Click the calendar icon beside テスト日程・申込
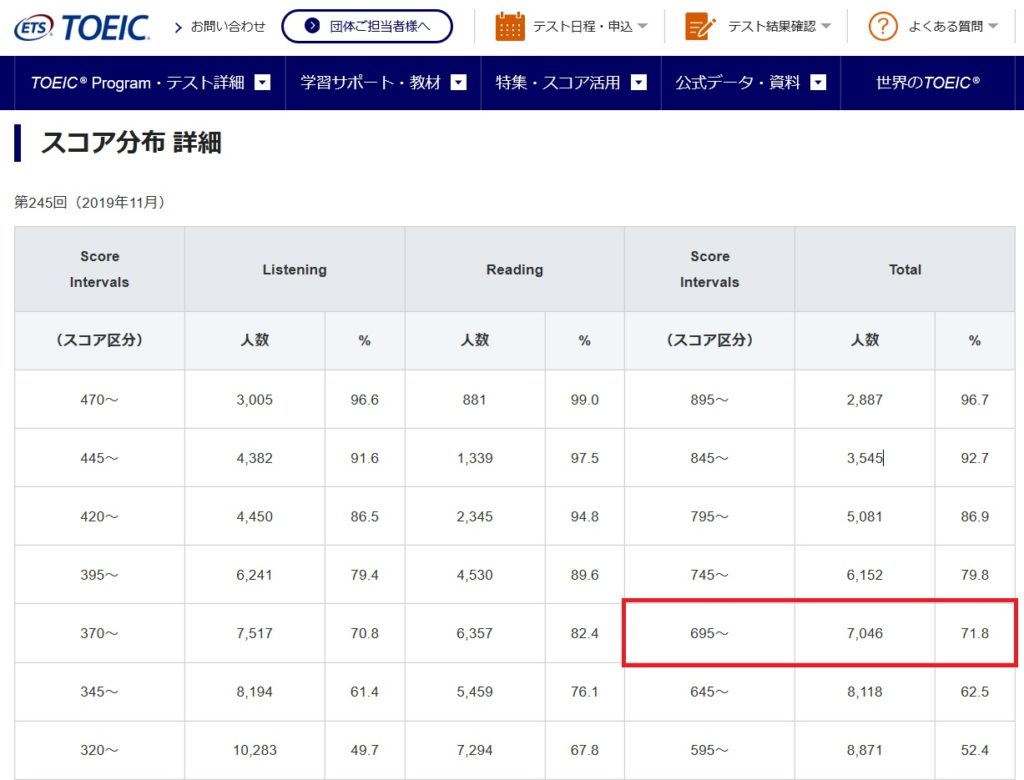Screen dimensions: 1024x780 (x=510, y=24)
